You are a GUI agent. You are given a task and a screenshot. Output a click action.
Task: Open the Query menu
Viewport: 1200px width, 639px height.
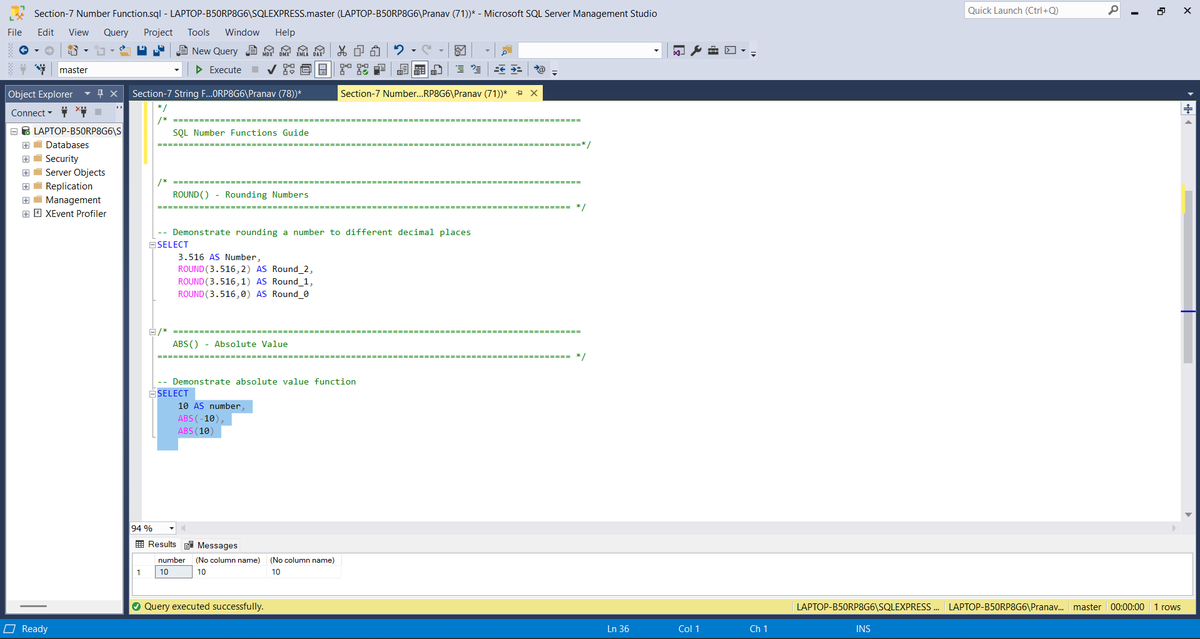coord(115,31)
